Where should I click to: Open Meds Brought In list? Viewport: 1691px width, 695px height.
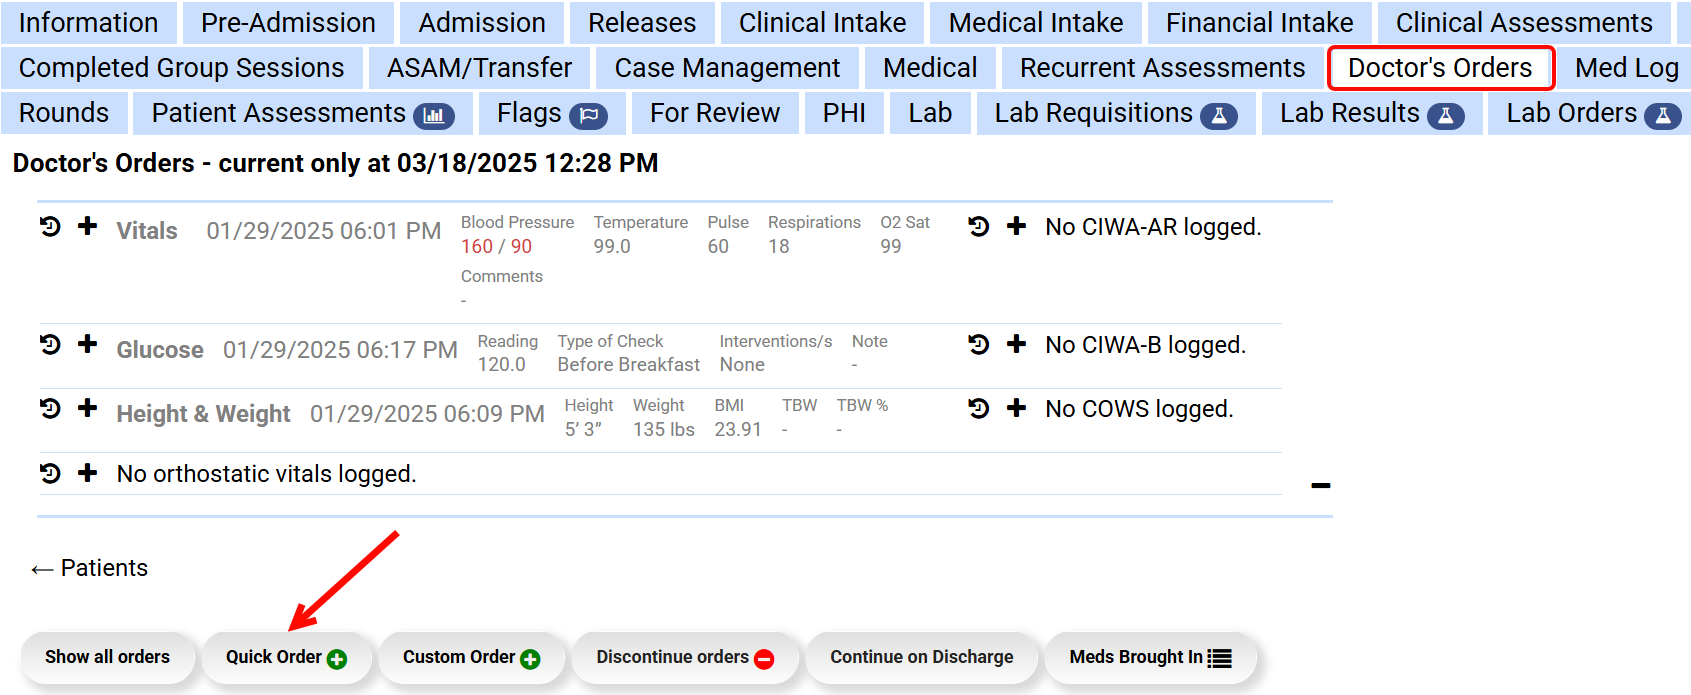tap(1150, 657)
